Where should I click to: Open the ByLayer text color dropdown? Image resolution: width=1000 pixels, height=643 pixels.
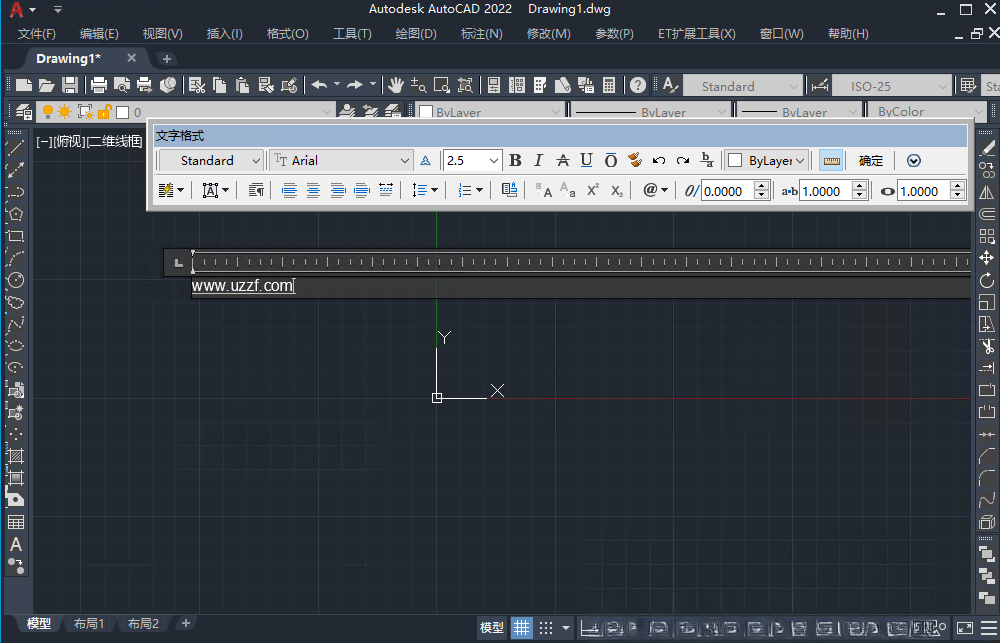tap(767, 160)
